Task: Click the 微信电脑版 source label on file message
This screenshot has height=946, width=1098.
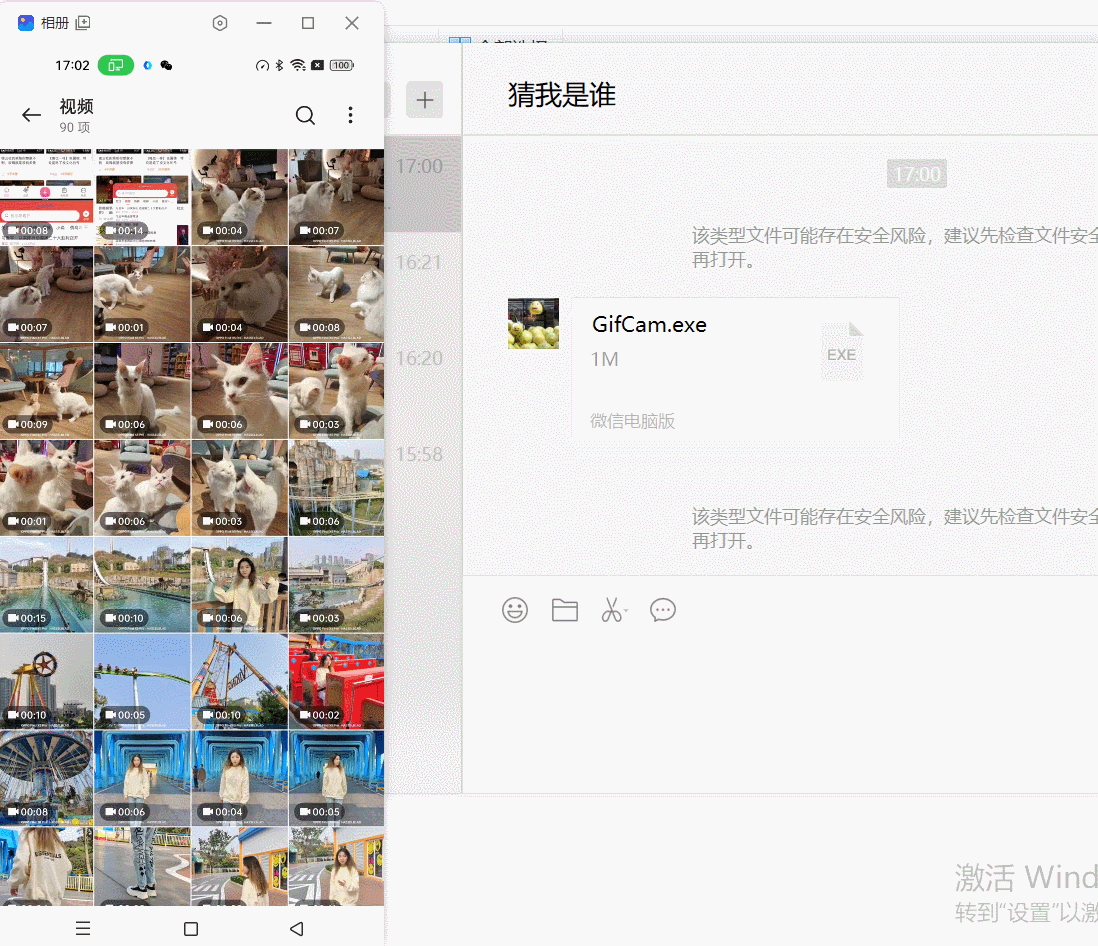Action: pyautogui.click(x=632, y=421)
